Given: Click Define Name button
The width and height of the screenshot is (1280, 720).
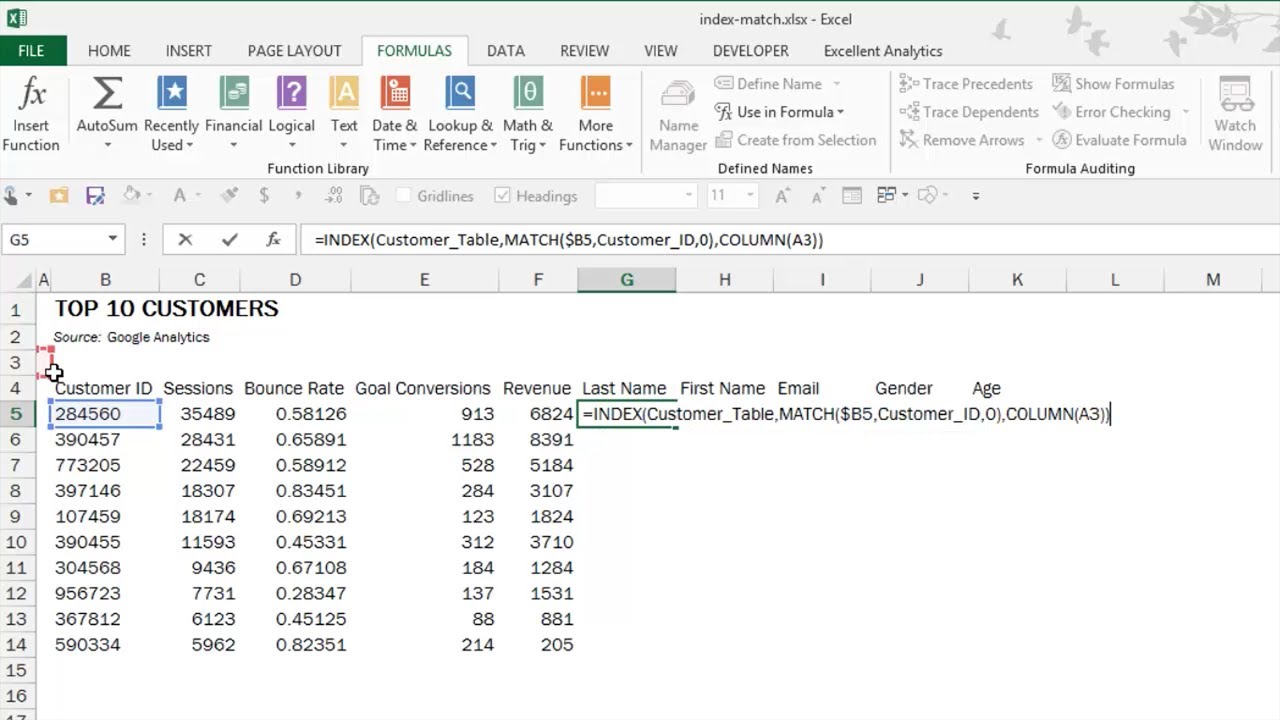Looking at the screenshot, I should point(770,84).
